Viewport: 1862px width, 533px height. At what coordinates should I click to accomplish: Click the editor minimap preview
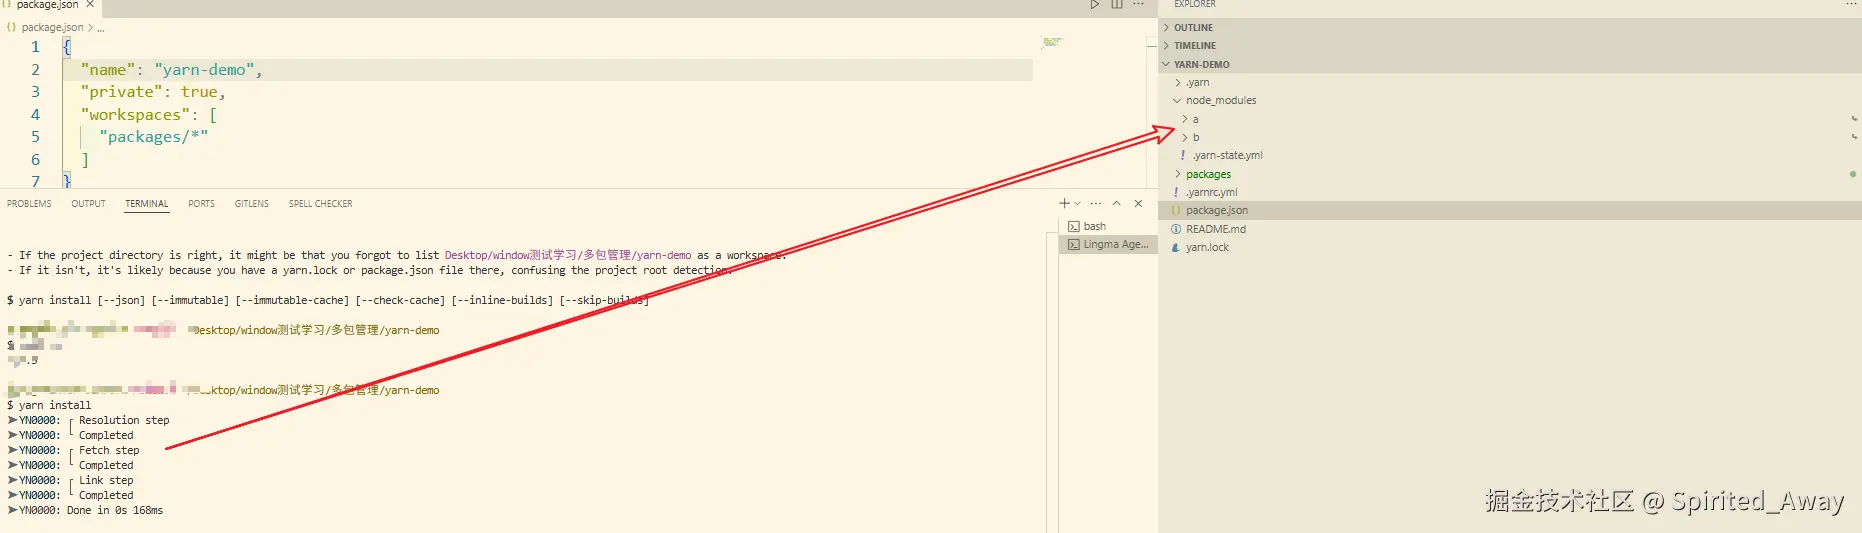(1052, 42)
